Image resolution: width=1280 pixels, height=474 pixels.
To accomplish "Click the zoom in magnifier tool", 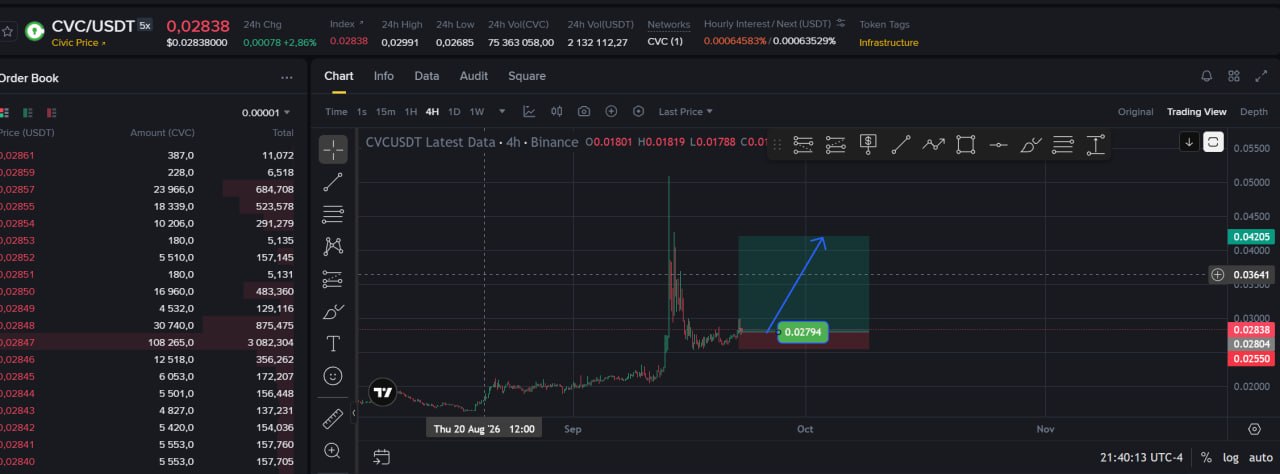I will click(333, 451).
